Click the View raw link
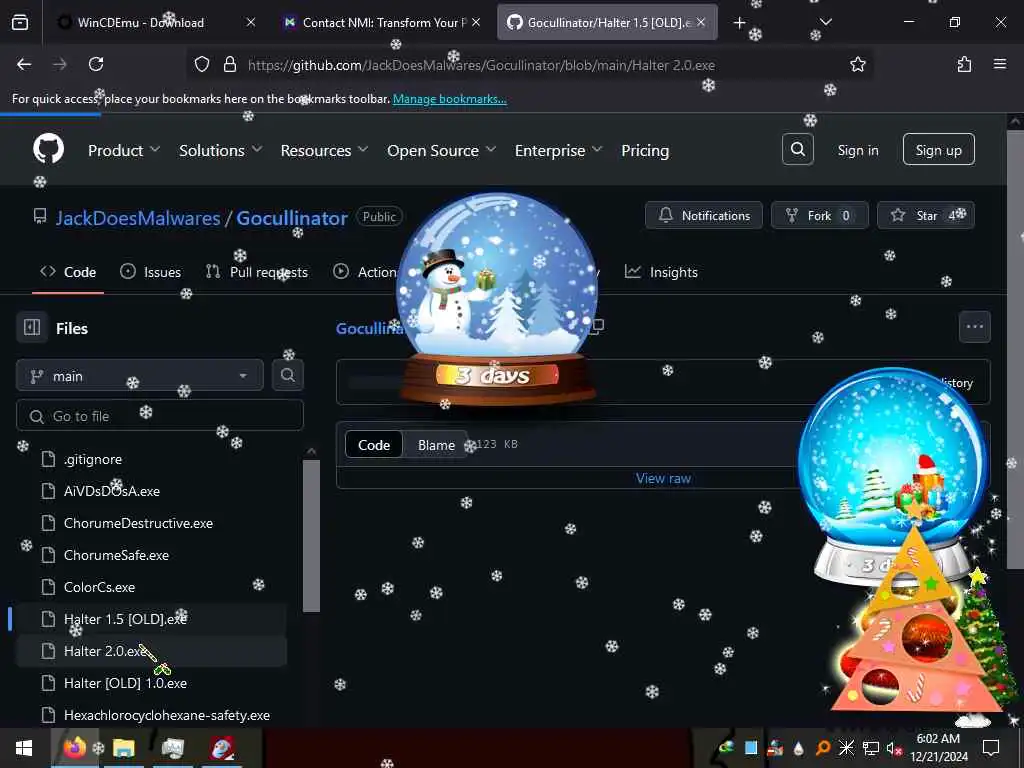 coord(663,478)
